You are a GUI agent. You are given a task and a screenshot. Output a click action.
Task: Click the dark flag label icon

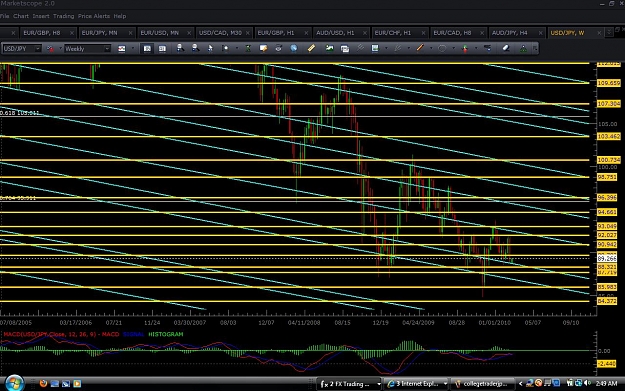click(487, 48)
